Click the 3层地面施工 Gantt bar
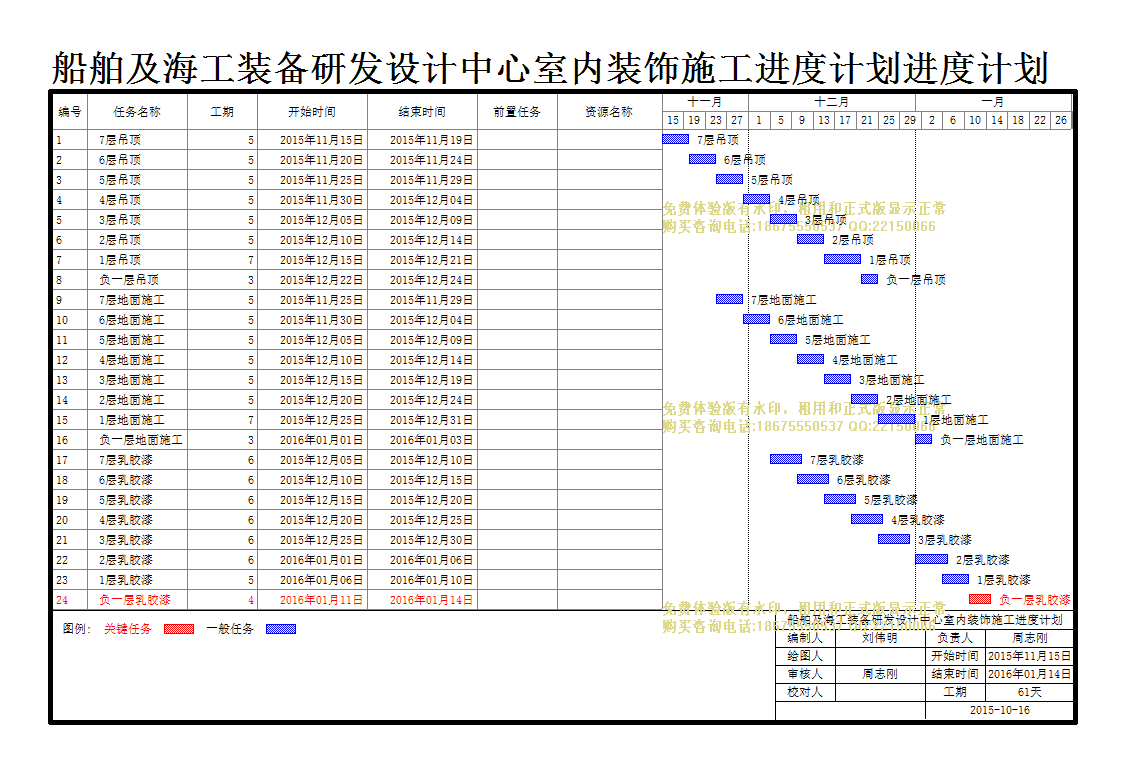Image resolution: width=1124 pixels, height=771 pixels. point(837,380)
